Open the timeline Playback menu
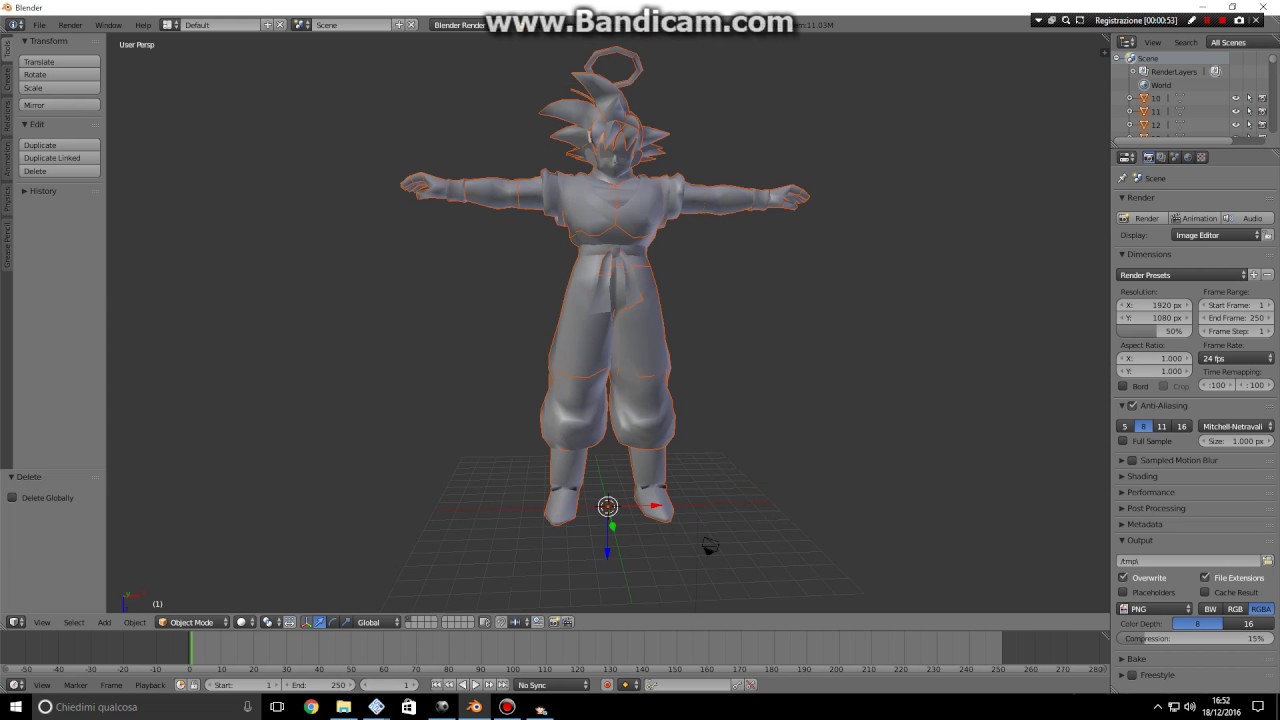1280x720 pixels. tap(150, 685)
